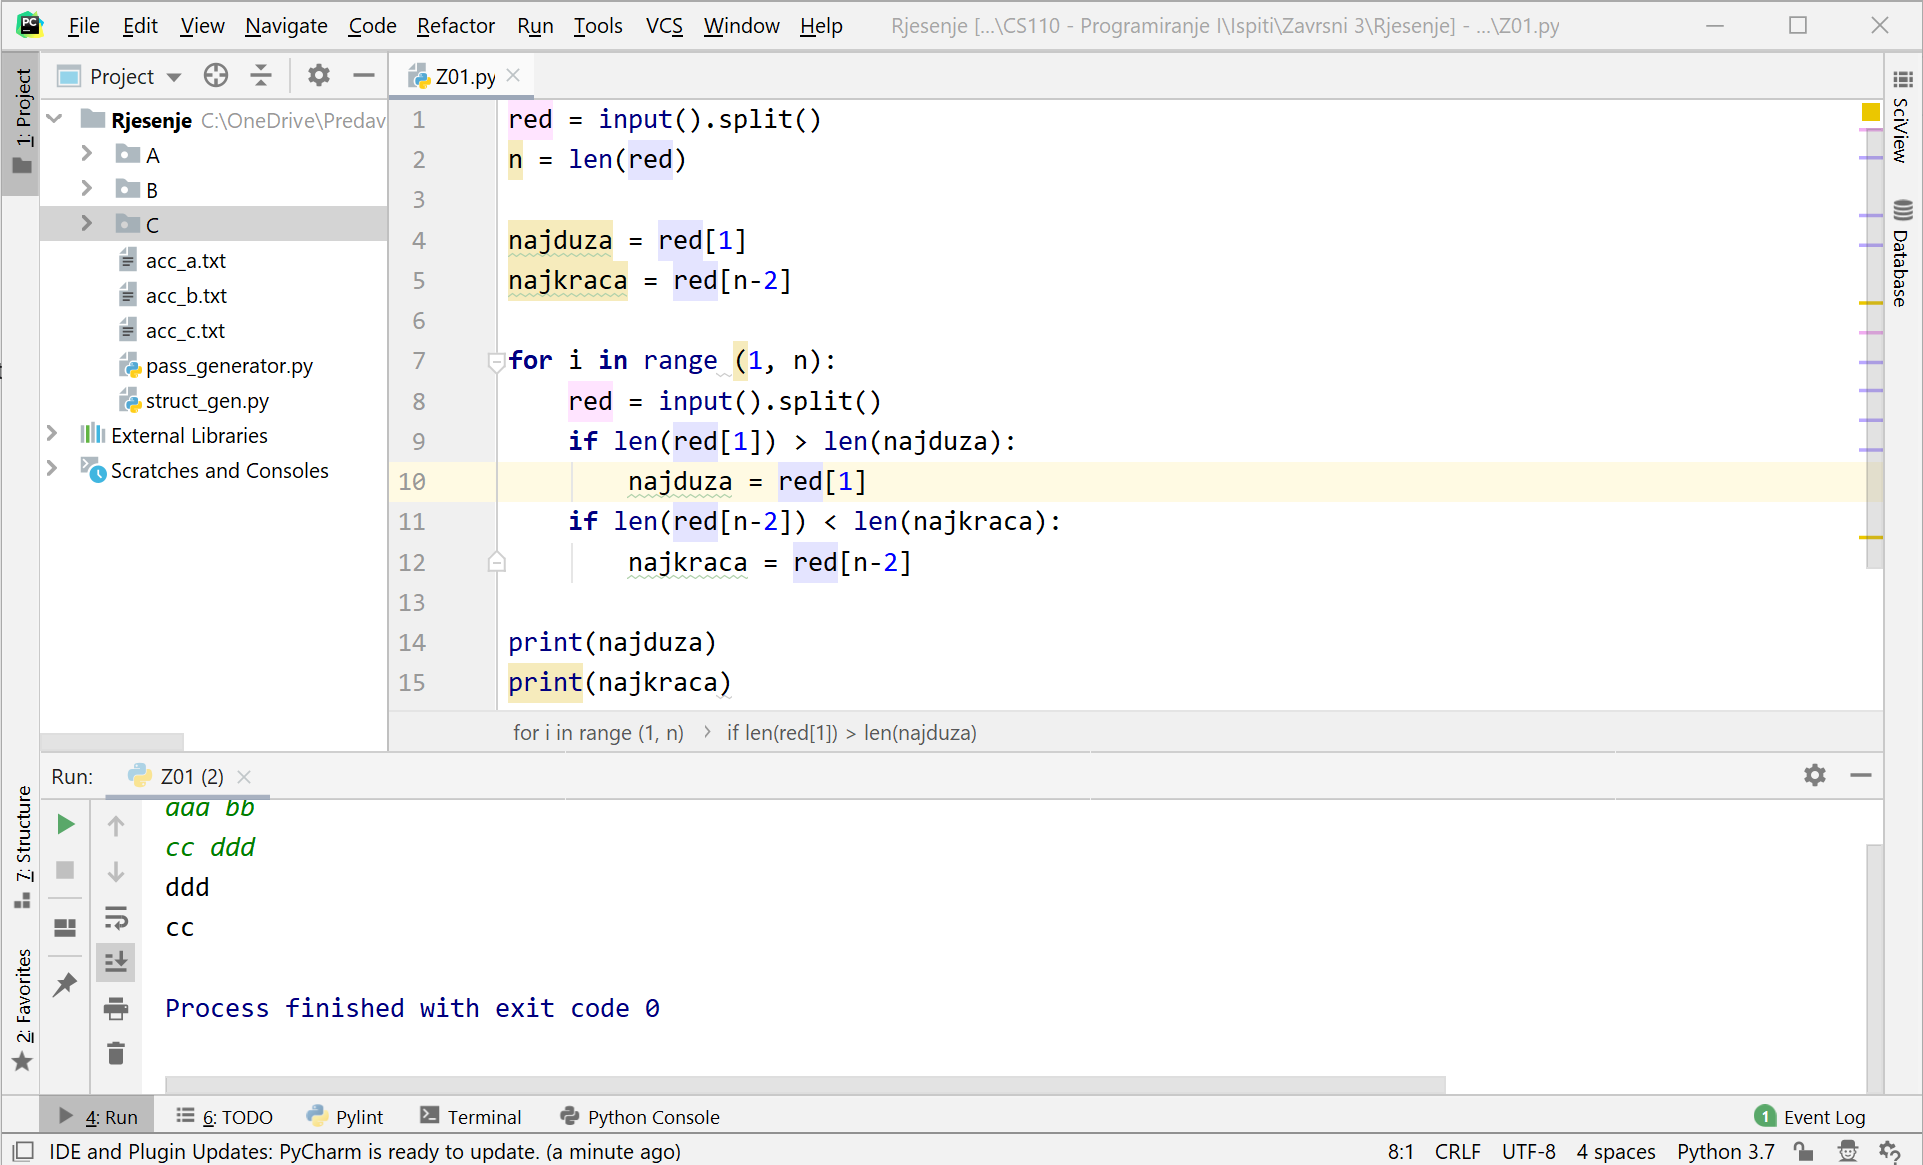The width and height of the screenshot is (1923, 1165).
Task: Open Run panel settings gear
Action: coord(1814,775)
